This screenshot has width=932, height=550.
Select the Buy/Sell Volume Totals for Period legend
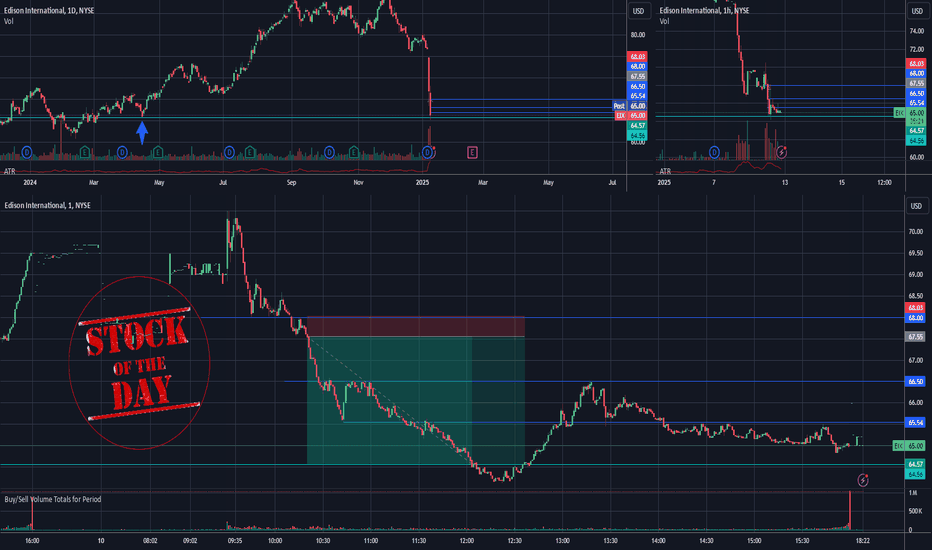(x=53, y=499)
